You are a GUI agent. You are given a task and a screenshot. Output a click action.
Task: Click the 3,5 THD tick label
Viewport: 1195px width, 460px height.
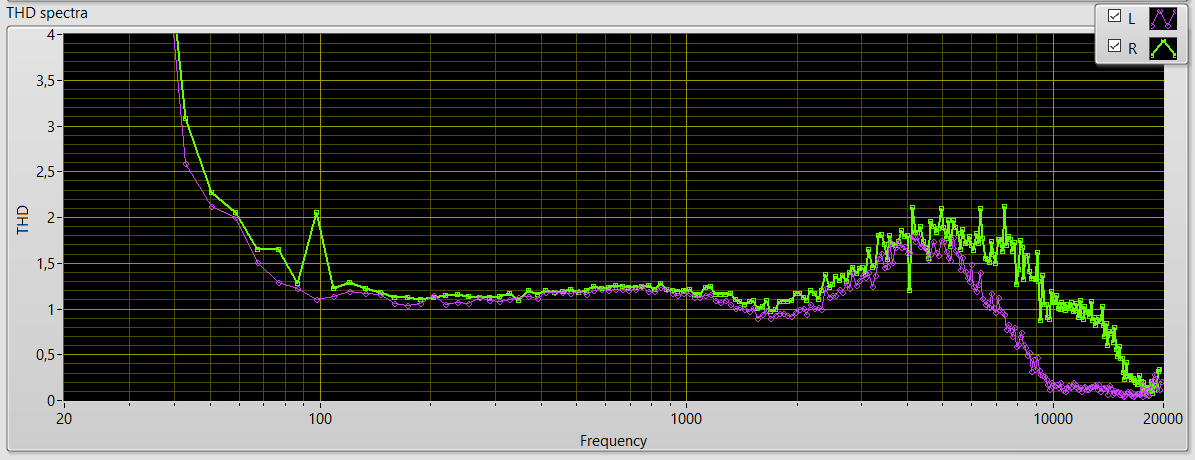pyautogui.click(x=45, y=80)
